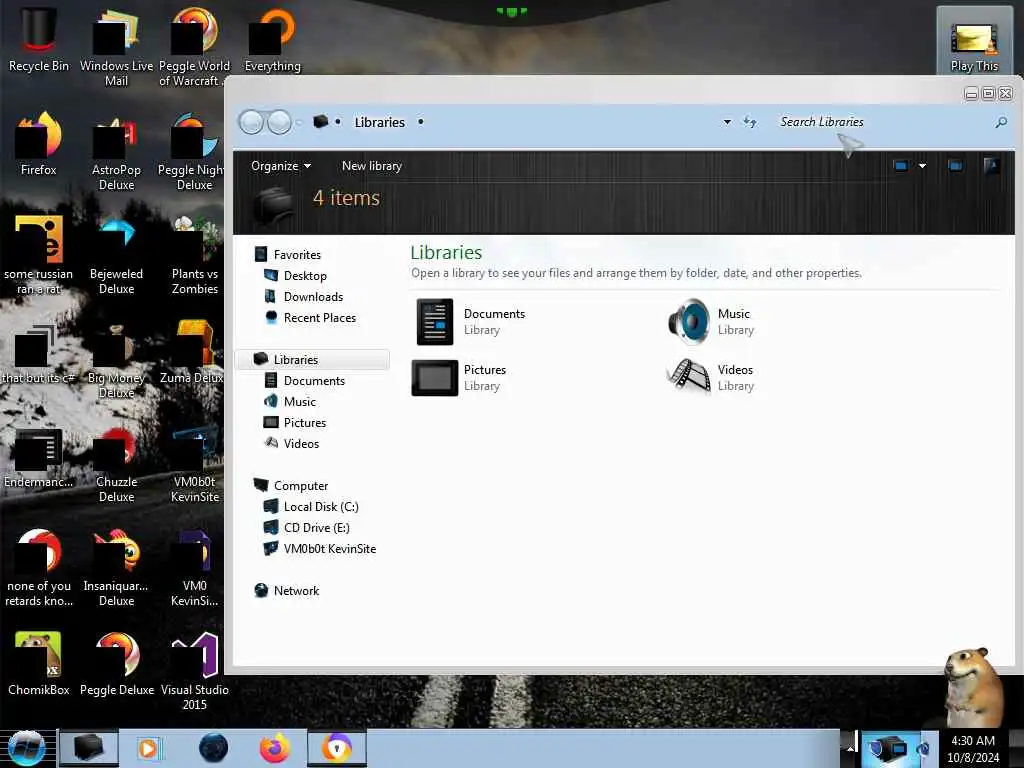This screenshot has height=768, width=1024.
Task: Open recent pages dropdown beside nav buttons
Action: pos(299,122)
